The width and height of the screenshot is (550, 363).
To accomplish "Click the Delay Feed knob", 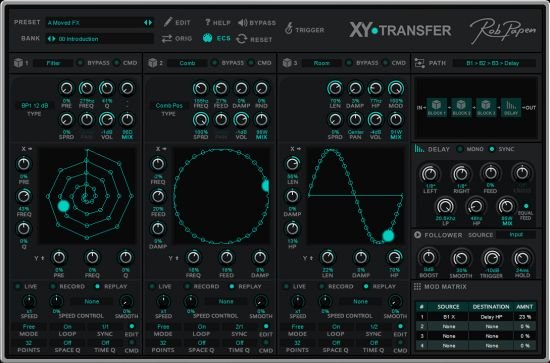I will pos(490,173).
